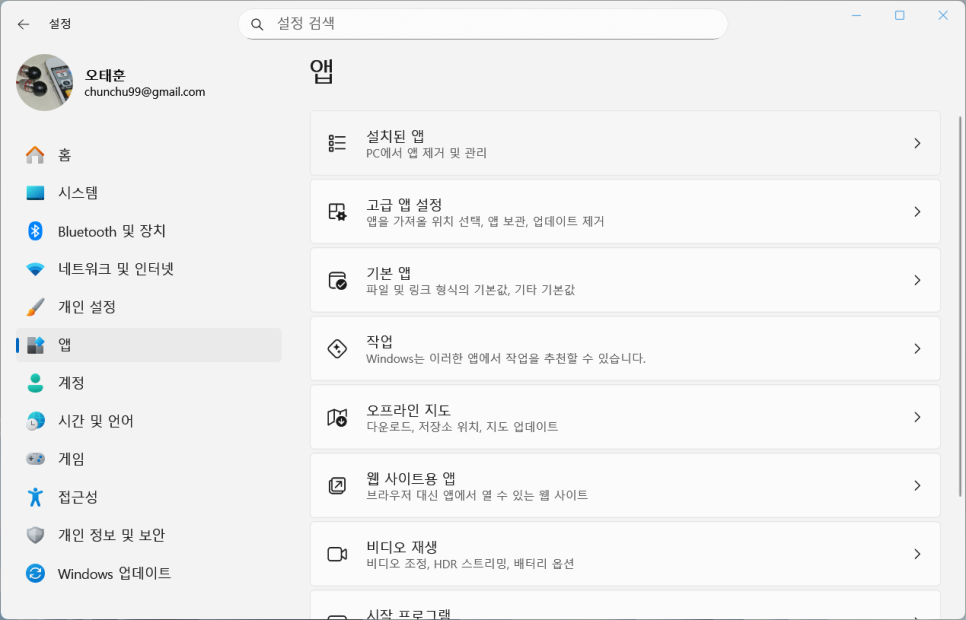Click the 게임 controller icon
The height and width of the screenshot is (620, 966).
(x=35, y=459)
